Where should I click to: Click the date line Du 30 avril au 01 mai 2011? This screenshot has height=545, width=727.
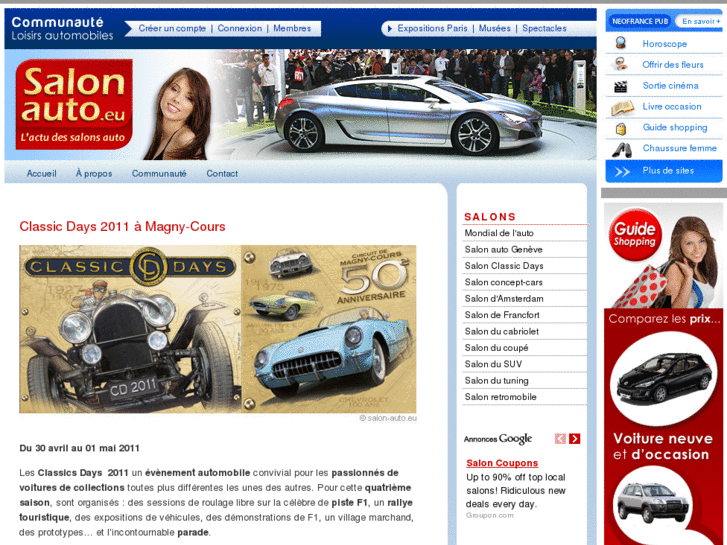(x=79, y=448)
